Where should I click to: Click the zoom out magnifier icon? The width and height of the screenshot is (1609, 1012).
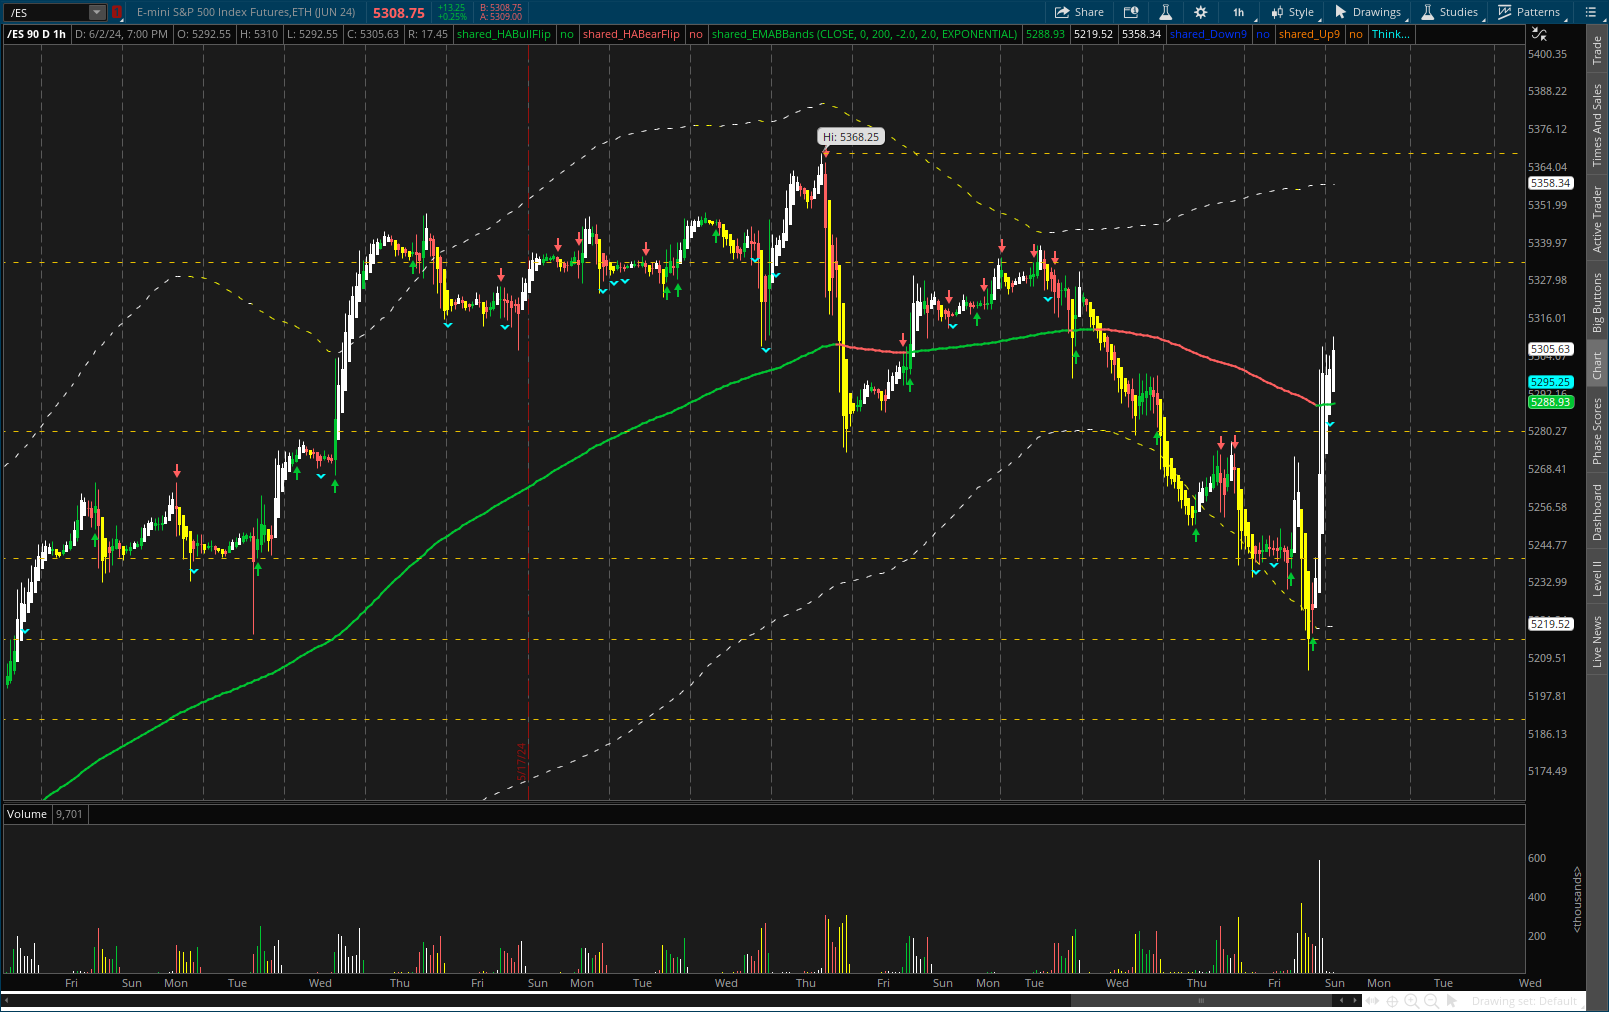(1432, 1000)
